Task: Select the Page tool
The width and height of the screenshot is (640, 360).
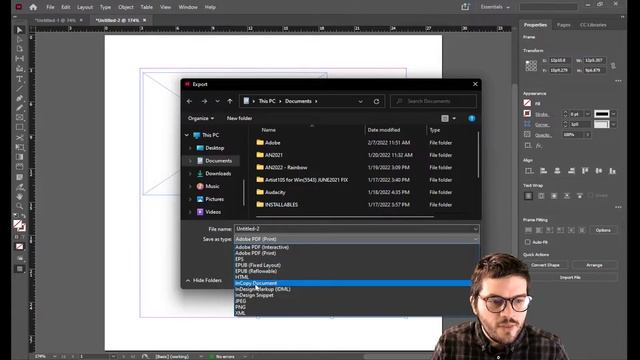Action: (x=19, y=49)
